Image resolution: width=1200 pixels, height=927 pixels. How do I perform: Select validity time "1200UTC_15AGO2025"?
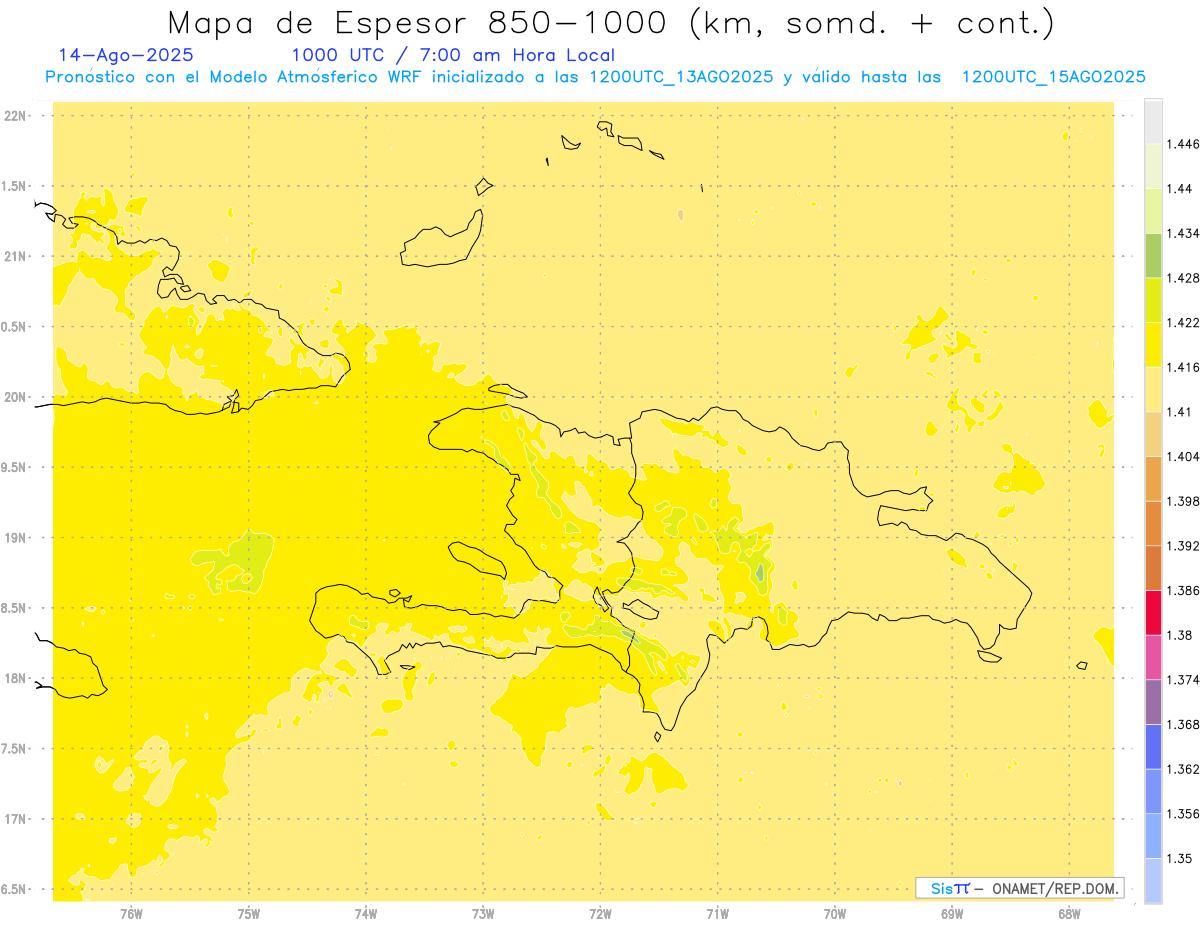[1053, 77]
